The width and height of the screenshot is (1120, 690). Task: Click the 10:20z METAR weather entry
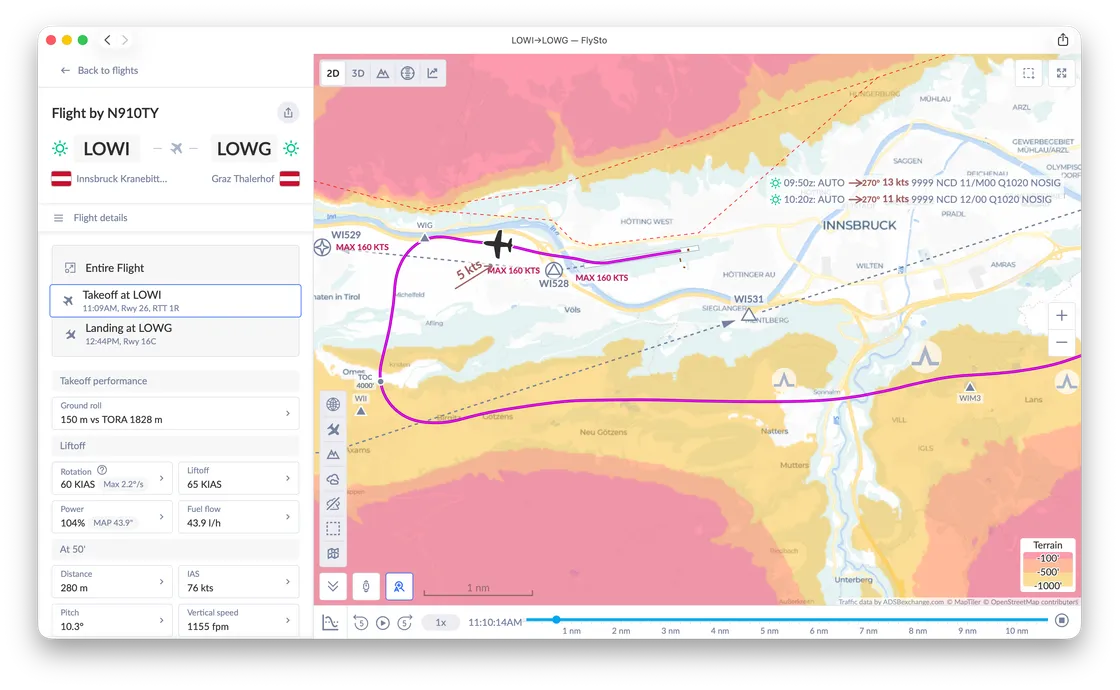click(x=911, y=199)
